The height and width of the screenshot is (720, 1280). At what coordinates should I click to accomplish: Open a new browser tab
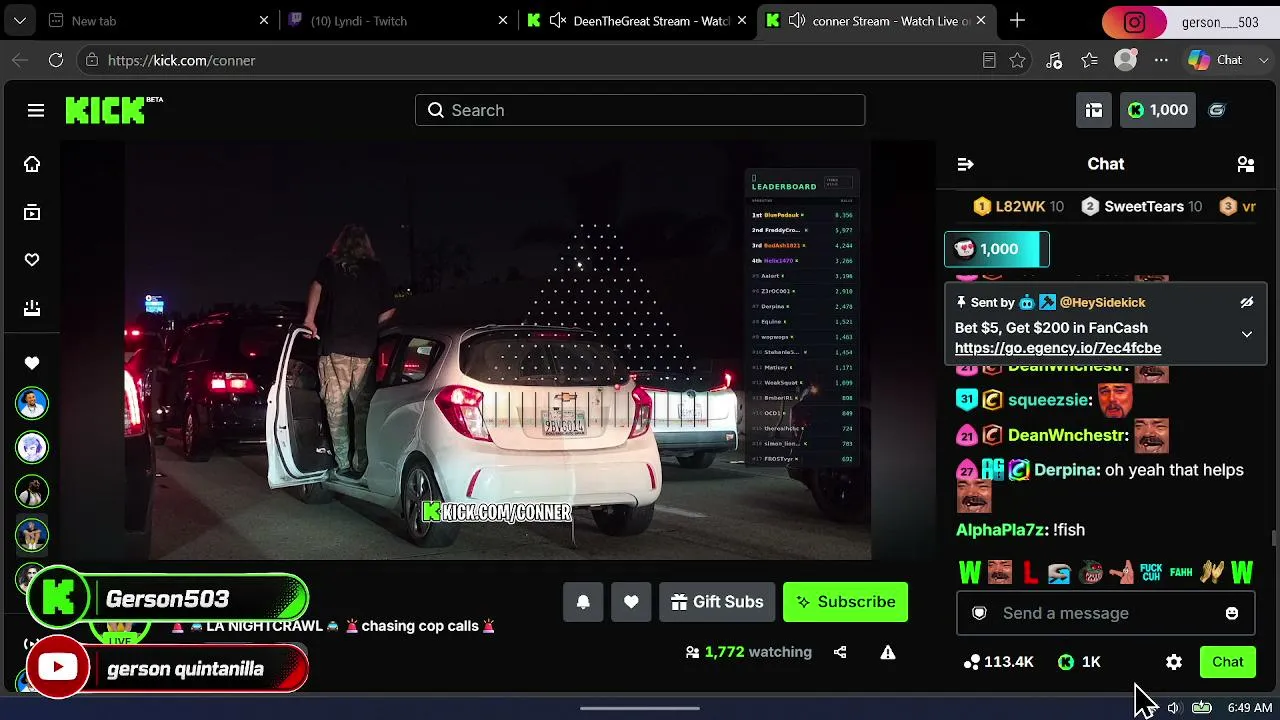tap(1017, 21)
